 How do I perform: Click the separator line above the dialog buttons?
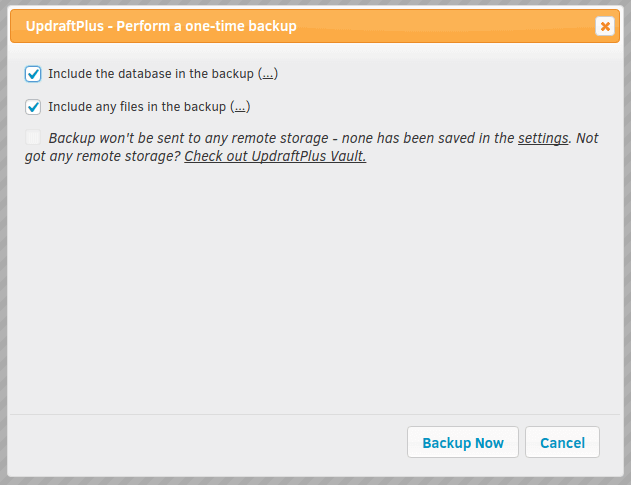tap(315, 414)
